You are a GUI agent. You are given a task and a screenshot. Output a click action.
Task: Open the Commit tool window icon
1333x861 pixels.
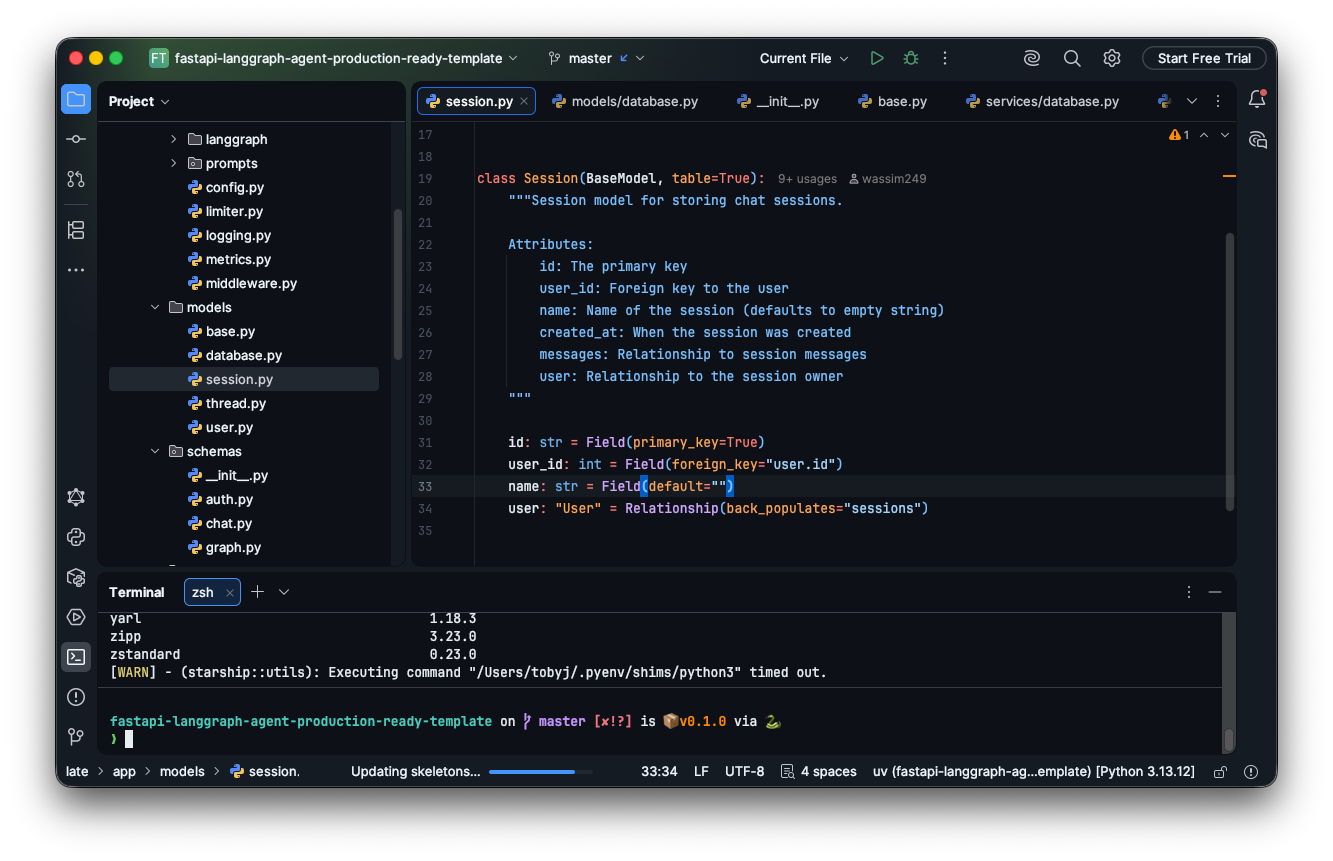point(76,139)
